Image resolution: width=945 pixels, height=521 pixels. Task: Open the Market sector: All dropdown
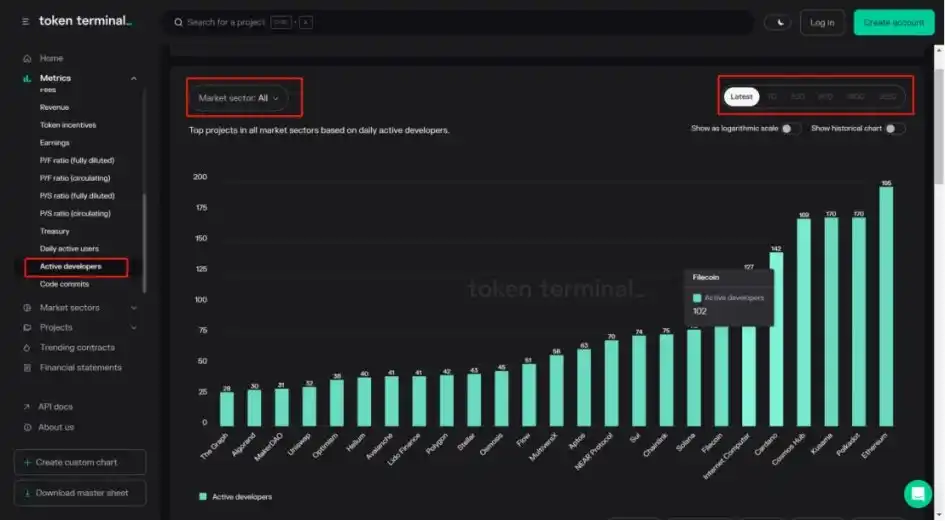[239, 98]
